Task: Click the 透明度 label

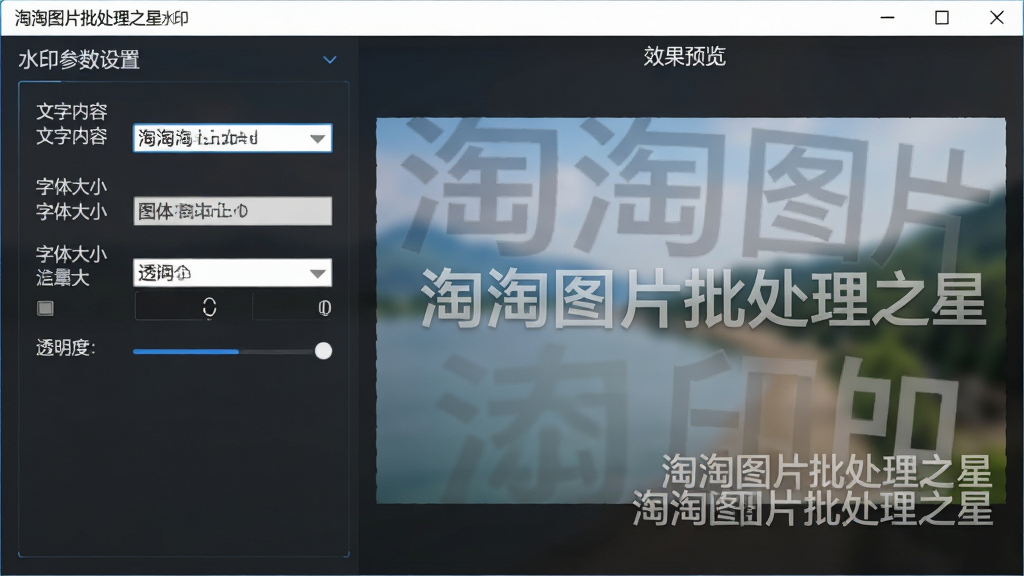Action: 66,348
